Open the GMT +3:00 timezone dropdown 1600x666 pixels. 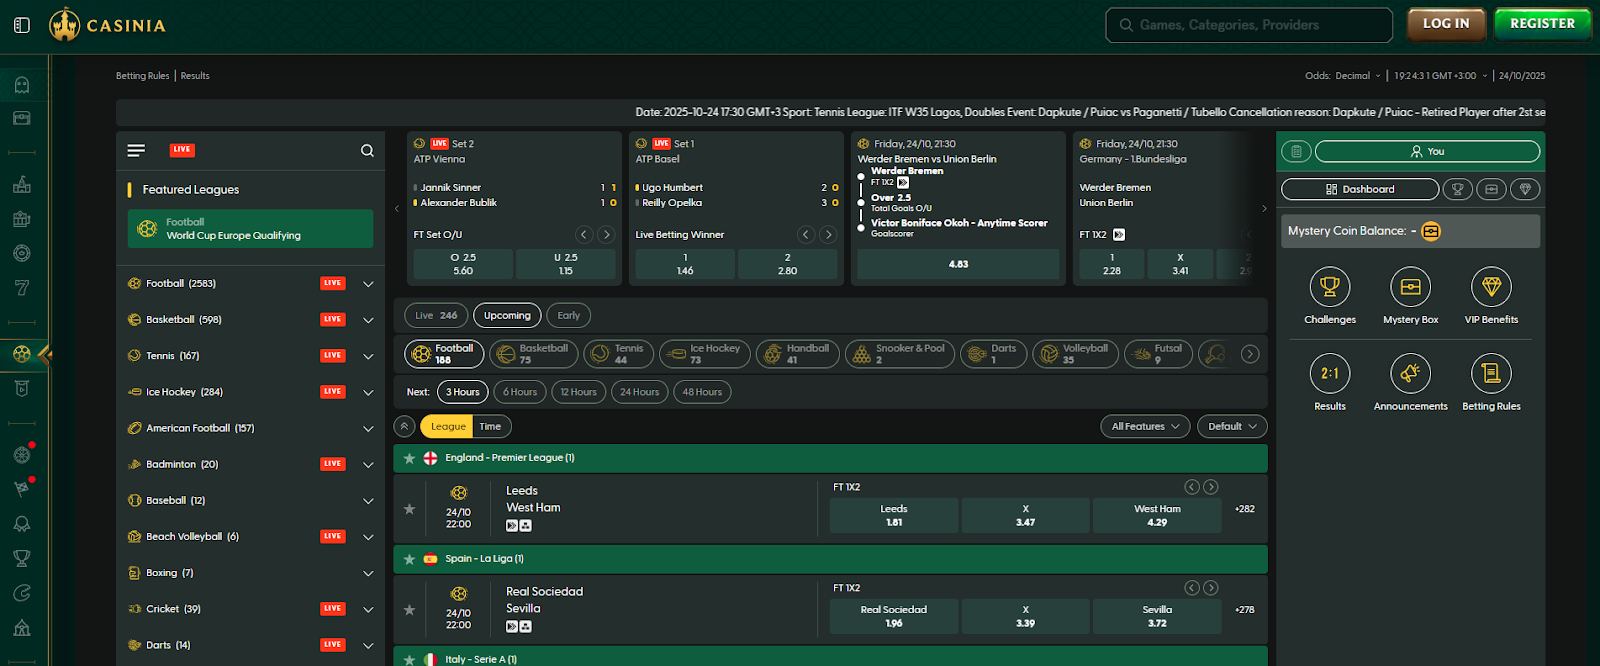pos(1441,76)
